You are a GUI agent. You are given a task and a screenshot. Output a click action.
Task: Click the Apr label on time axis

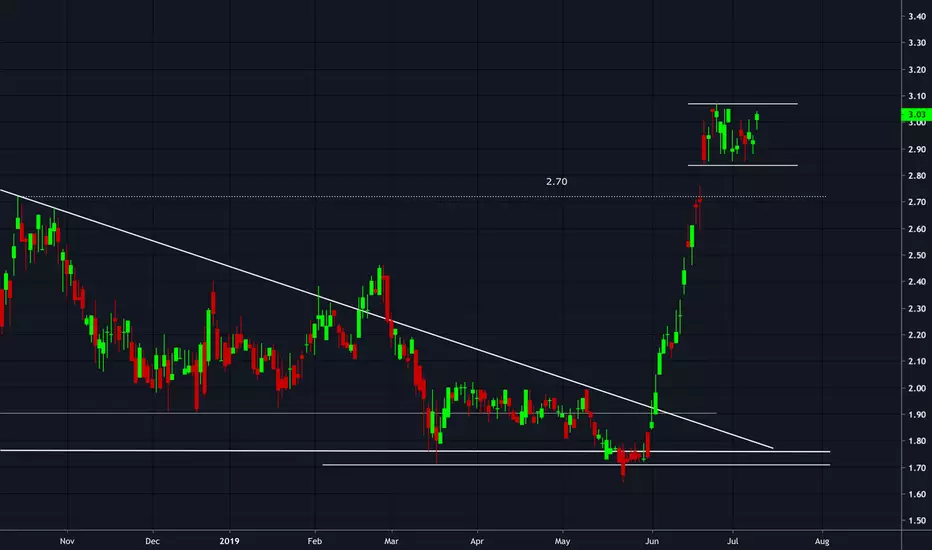(x=477, y=541)
